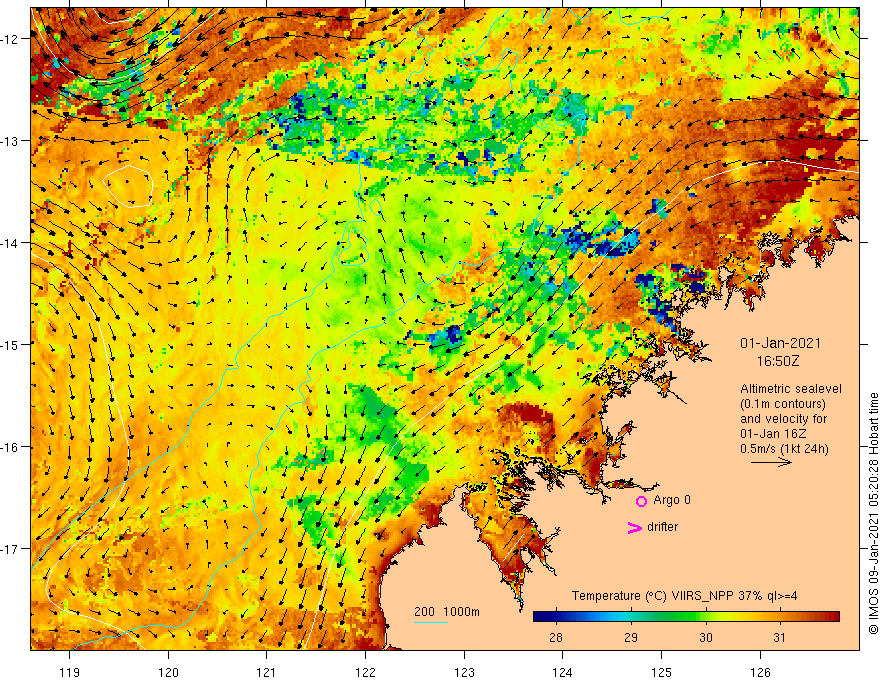880x680 pixels.
Task: Click latitude axis label '-15'
Action: point(11,344)
